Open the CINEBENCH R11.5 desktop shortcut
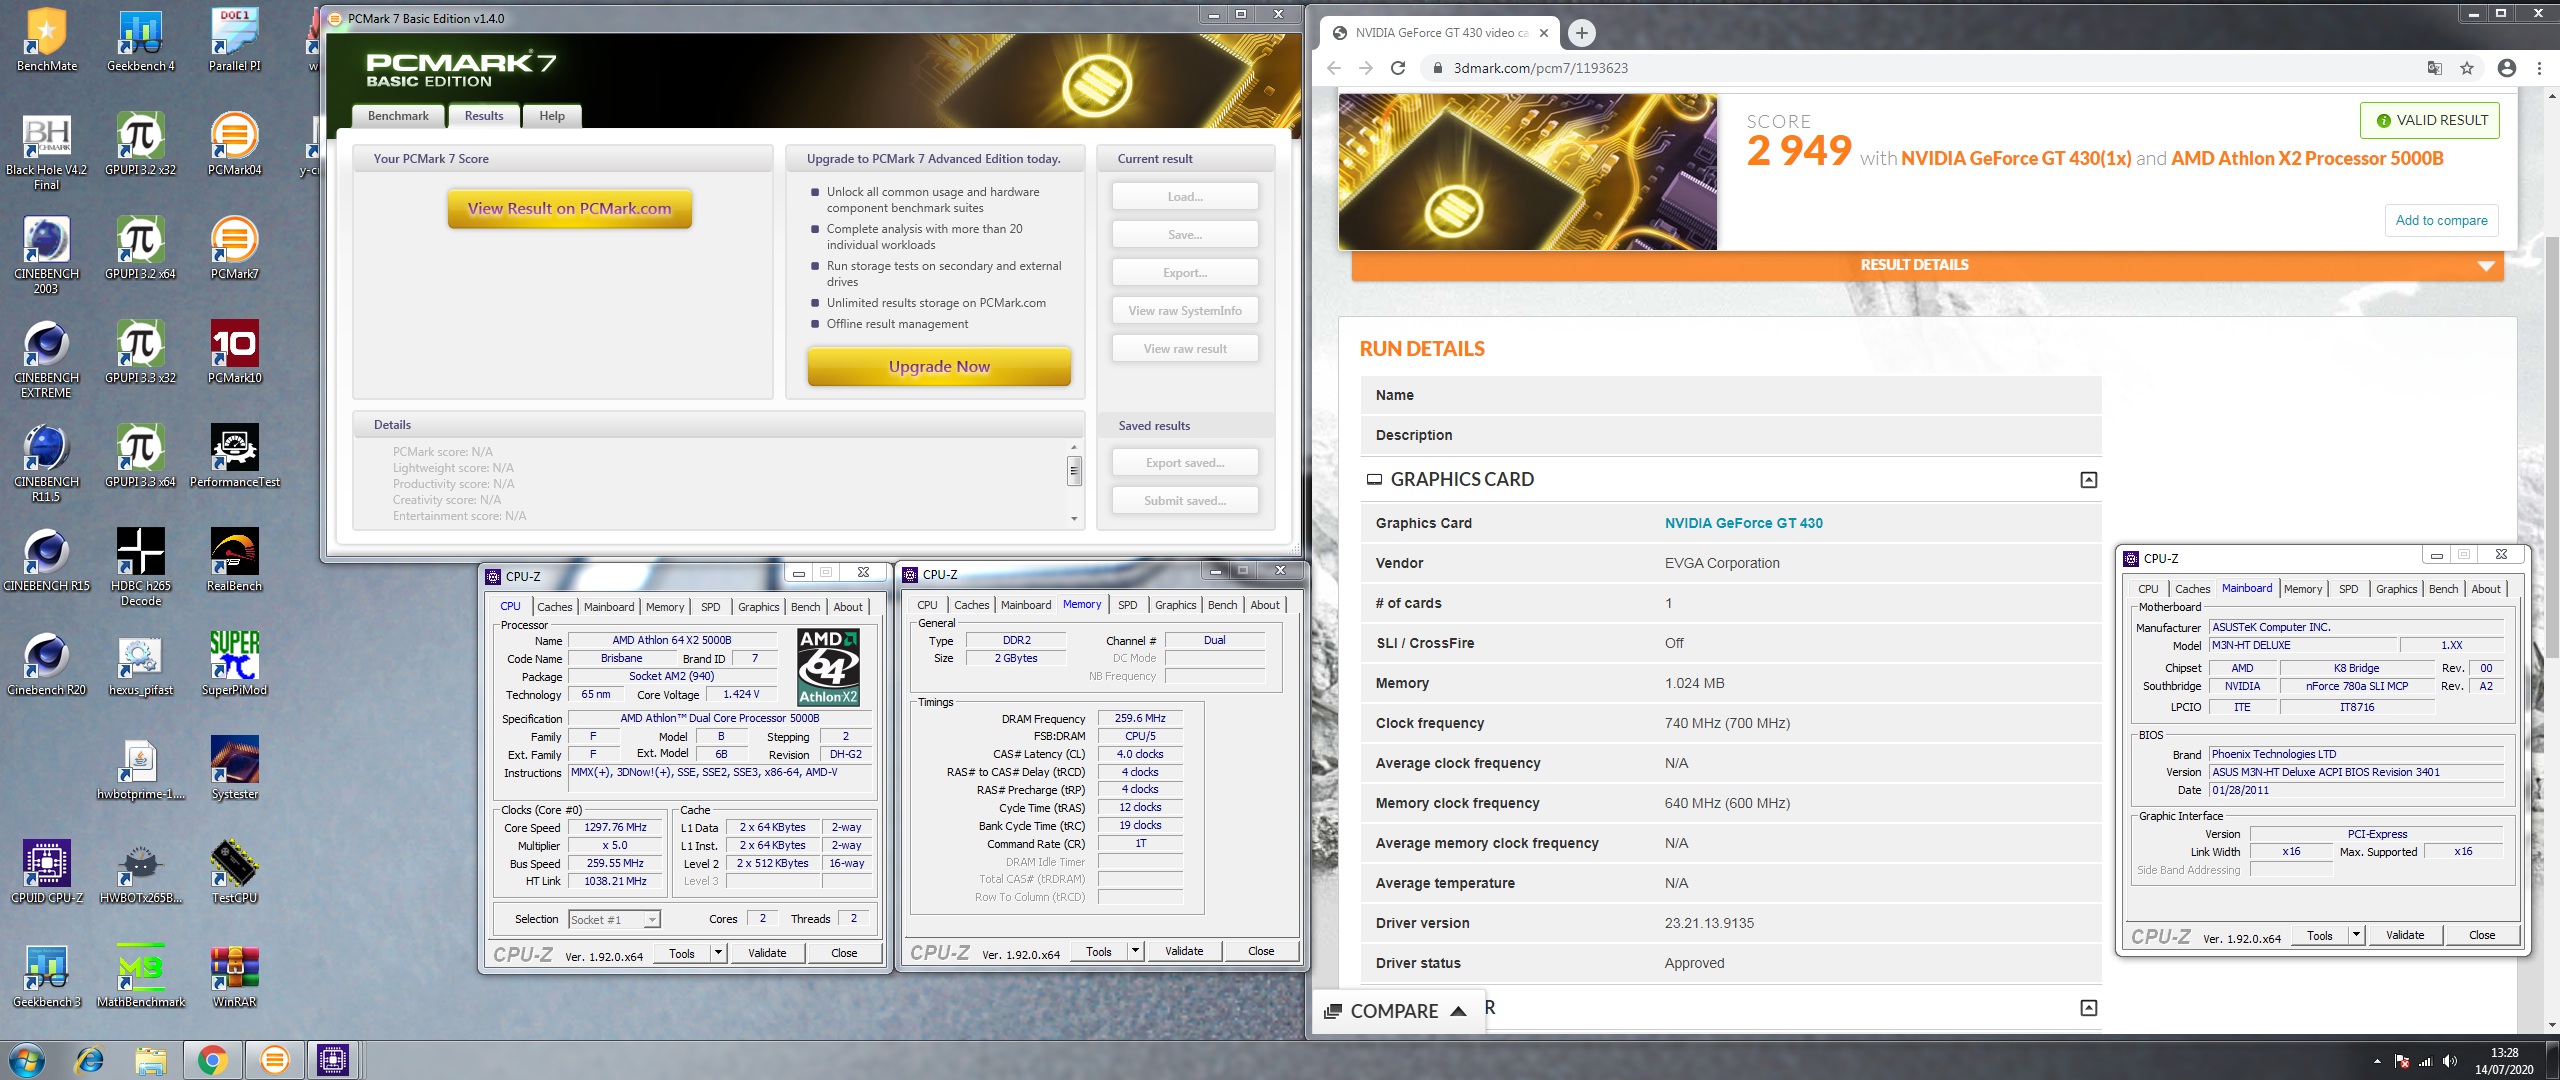 pyautogui.click(x=46, y=463)
